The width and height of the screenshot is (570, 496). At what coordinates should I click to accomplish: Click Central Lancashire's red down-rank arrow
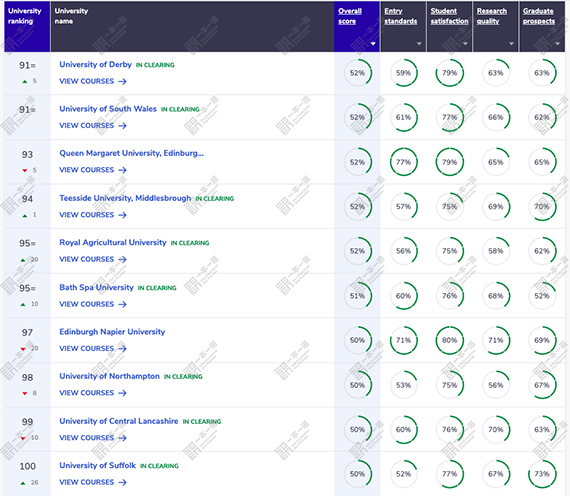click(x=23, y=438)
